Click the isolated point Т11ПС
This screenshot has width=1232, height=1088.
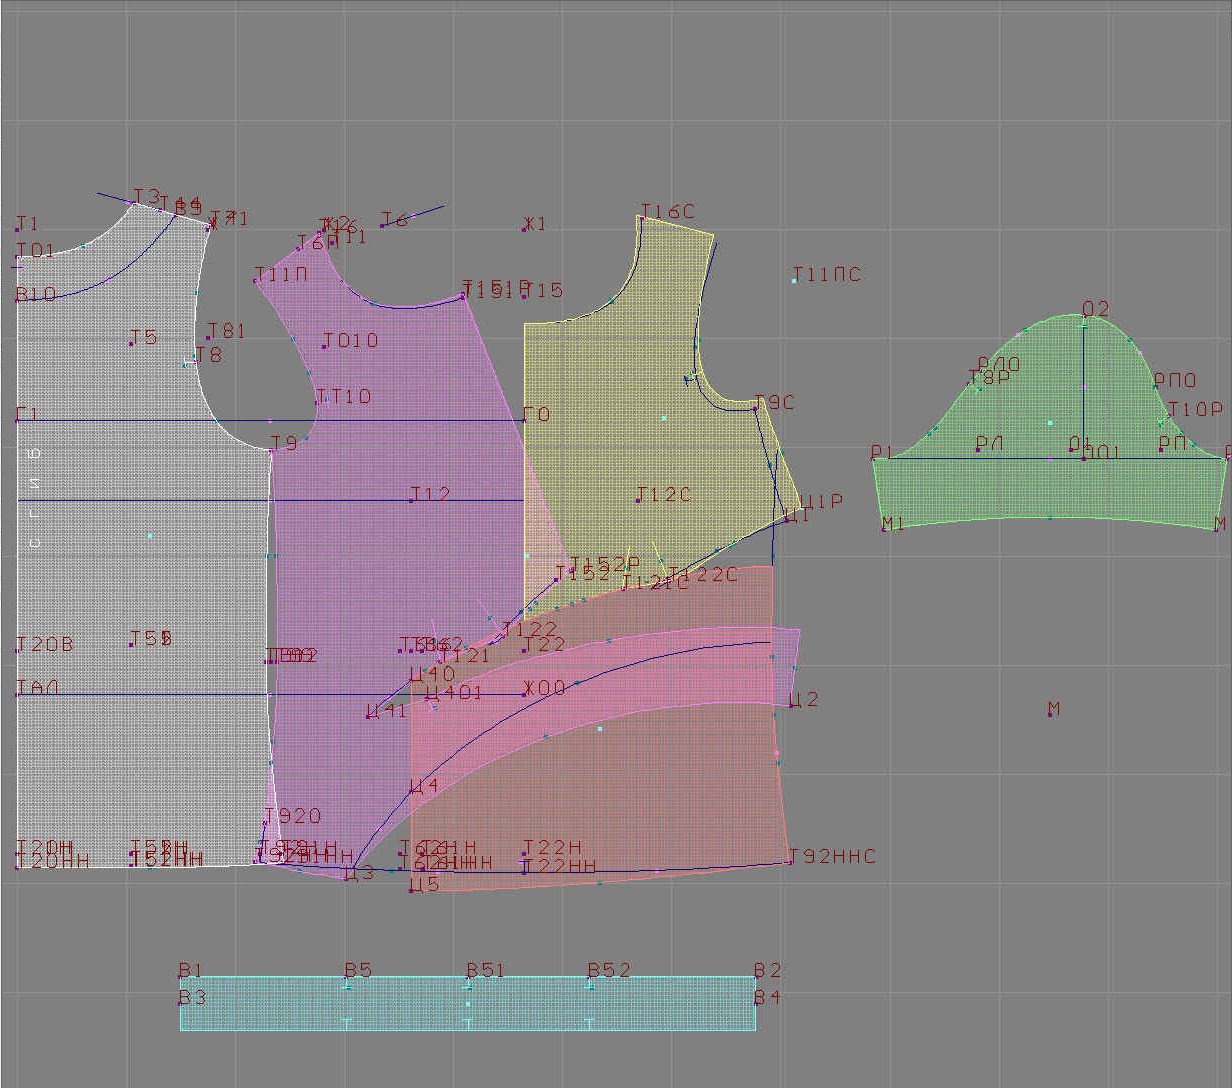click(794, 281)
